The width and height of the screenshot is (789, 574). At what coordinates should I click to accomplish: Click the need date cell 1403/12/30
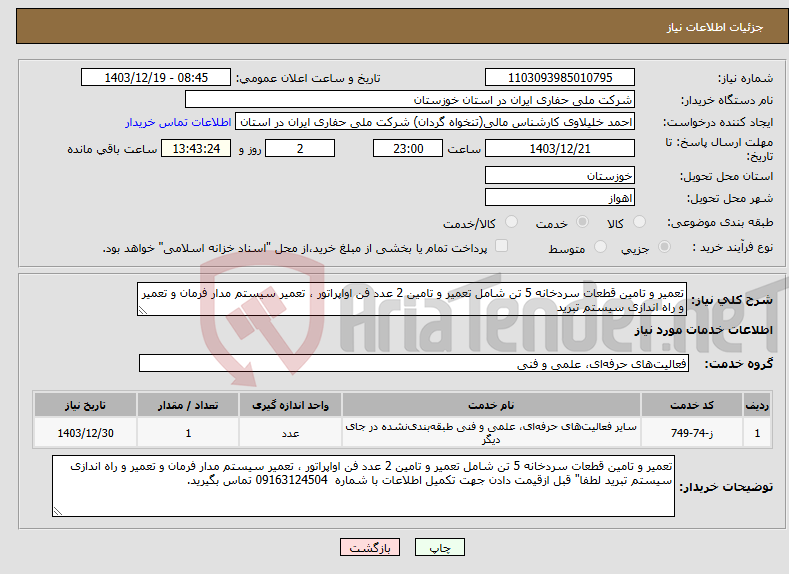click(x=85, y=433)
